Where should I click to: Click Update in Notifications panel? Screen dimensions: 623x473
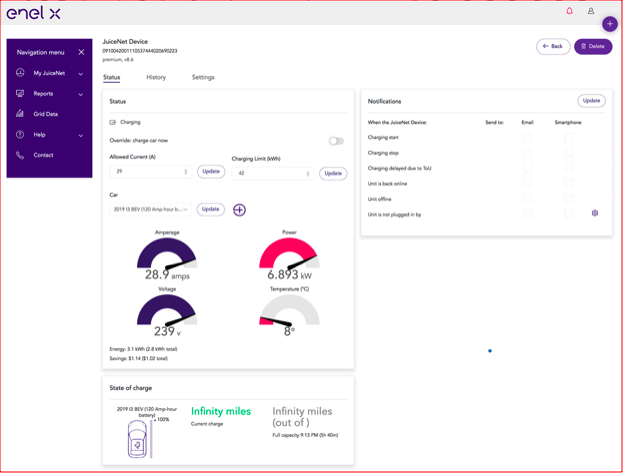pos(592,101)
